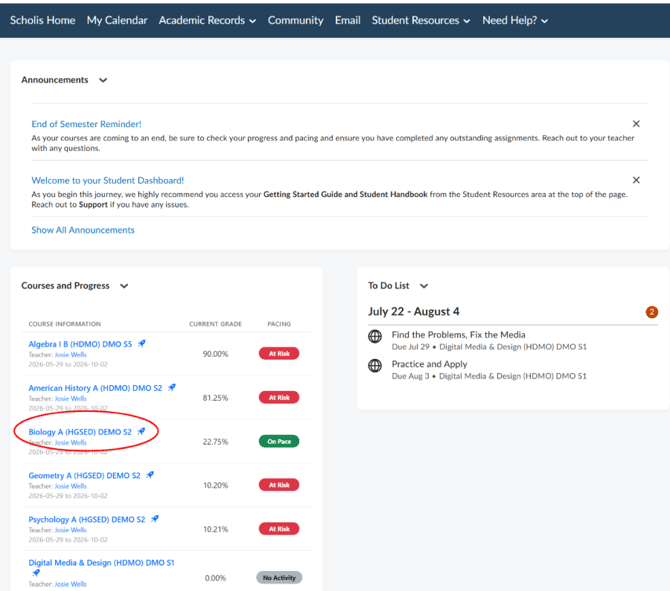Expand Academic Records dropdown menu

pos(207,20)
